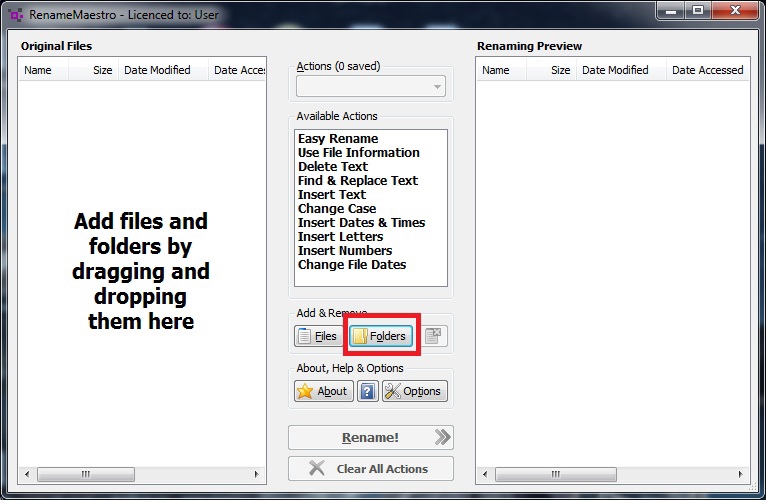The image size is (766, 502).
Task: Click the tools icon on Options button
Action: 392,391
